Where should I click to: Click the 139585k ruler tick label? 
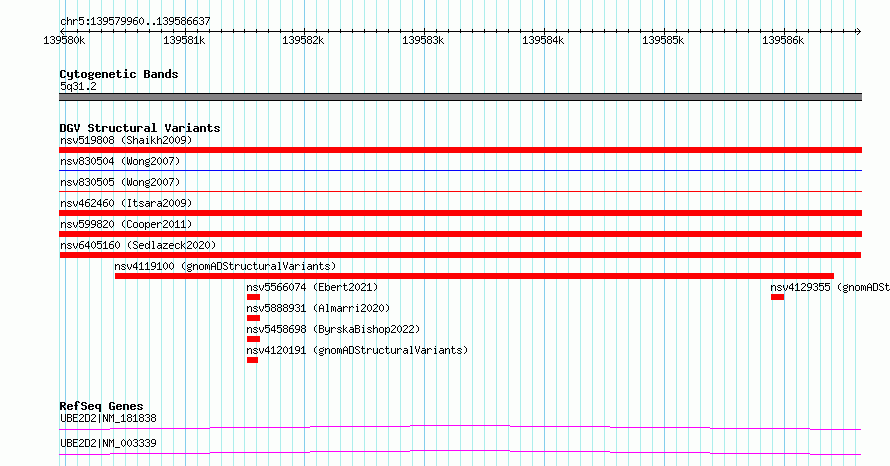[663, 40]
